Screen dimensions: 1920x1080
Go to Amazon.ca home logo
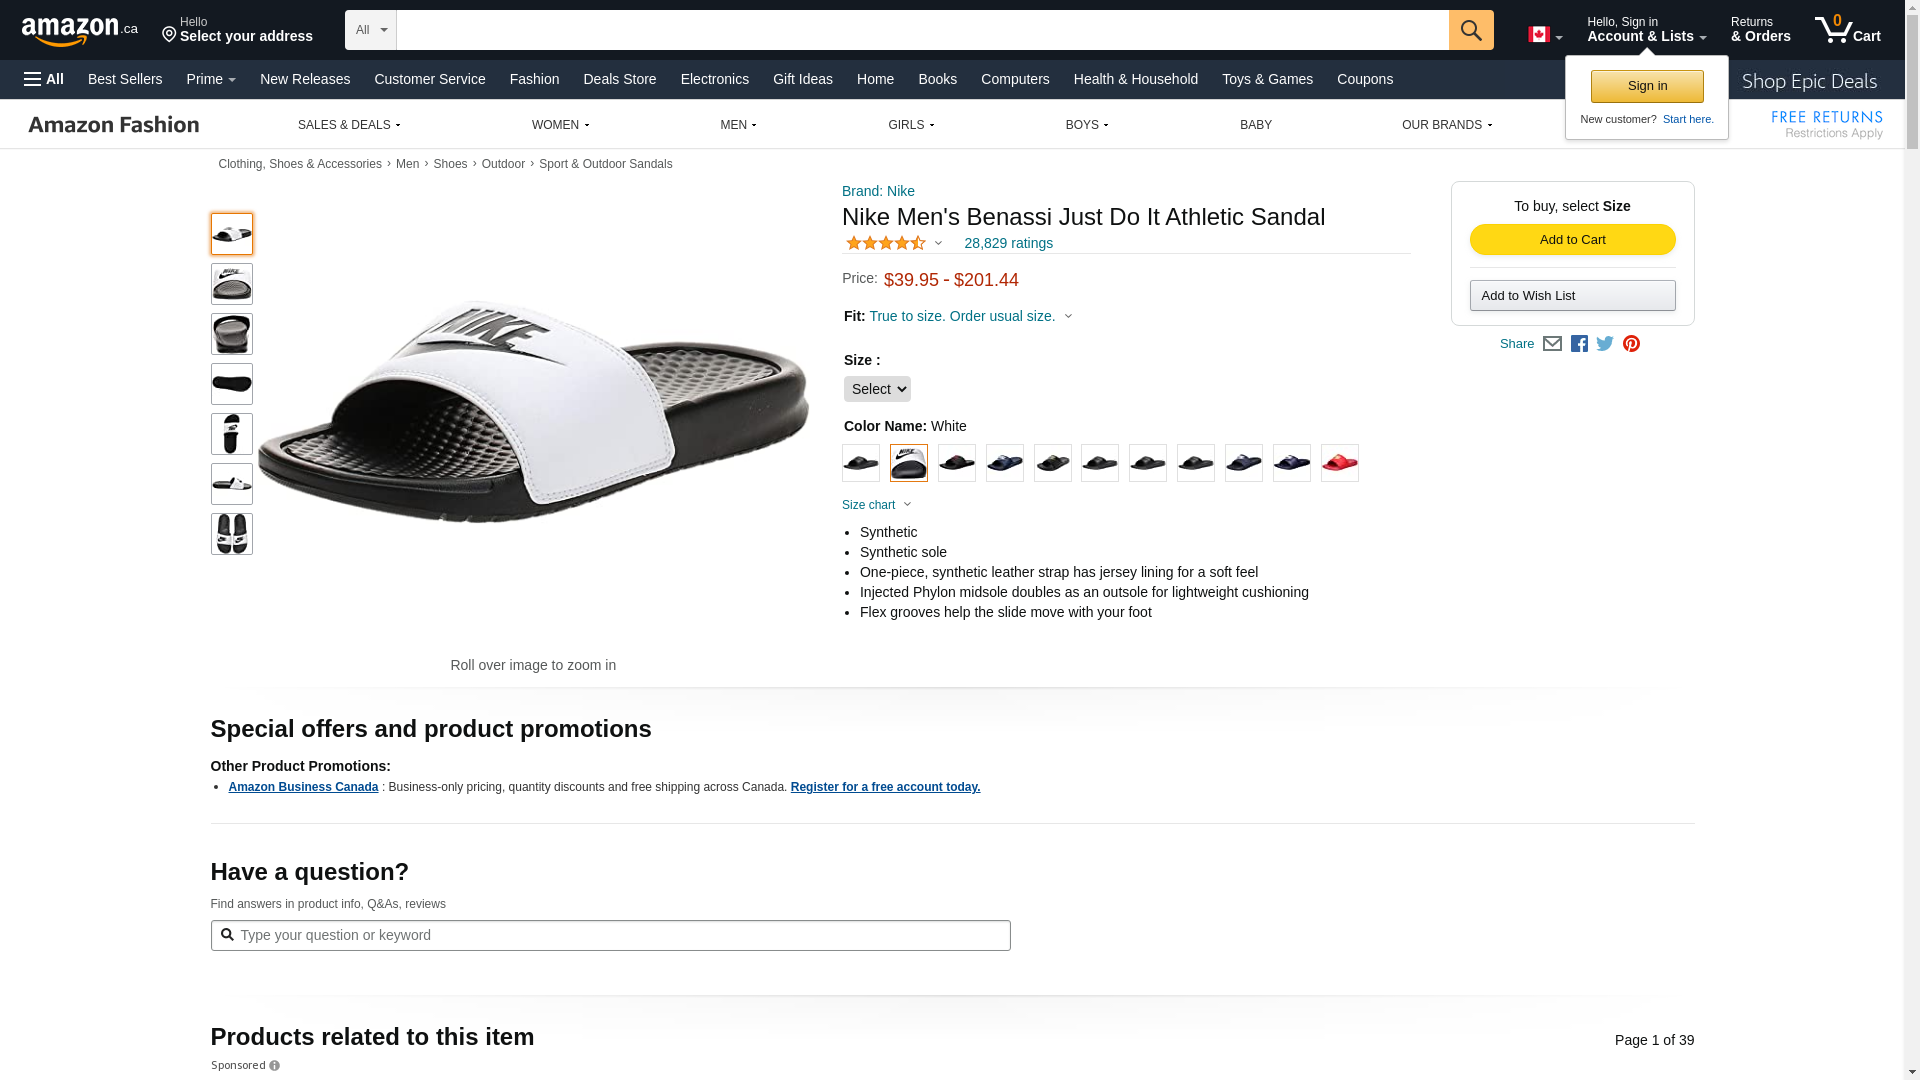[80, 31]
